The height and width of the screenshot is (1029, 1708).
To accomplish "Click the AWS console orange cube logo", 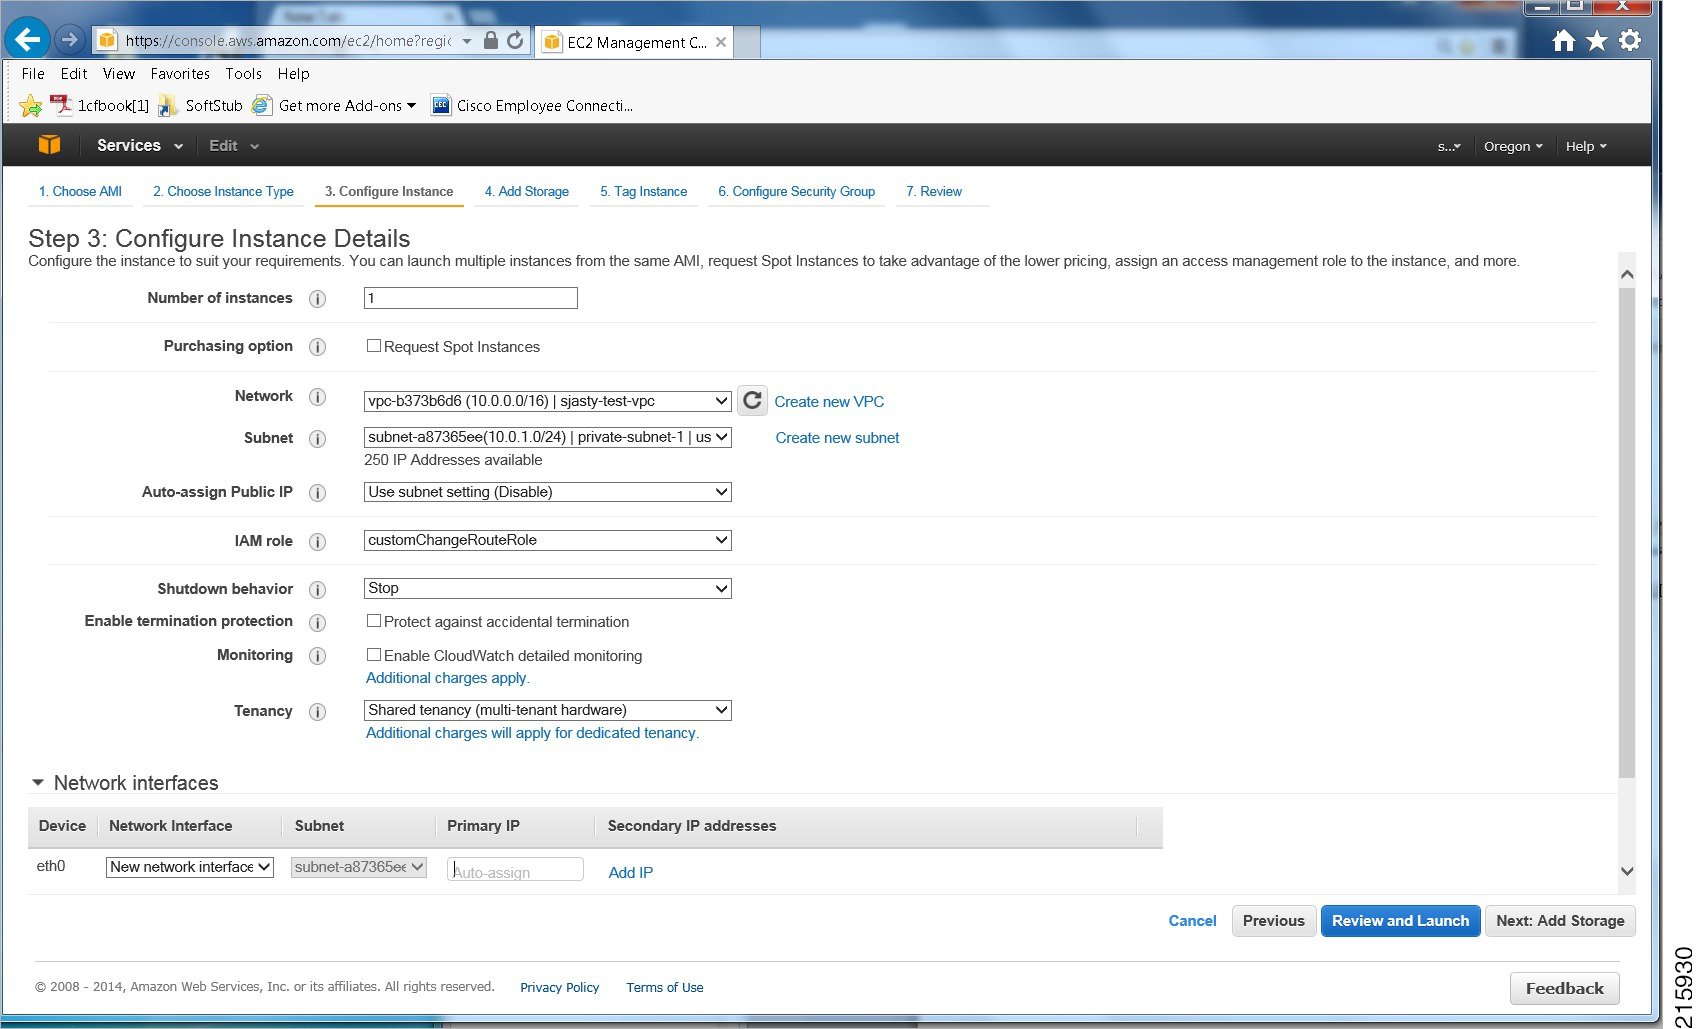I will coord(49,145).
